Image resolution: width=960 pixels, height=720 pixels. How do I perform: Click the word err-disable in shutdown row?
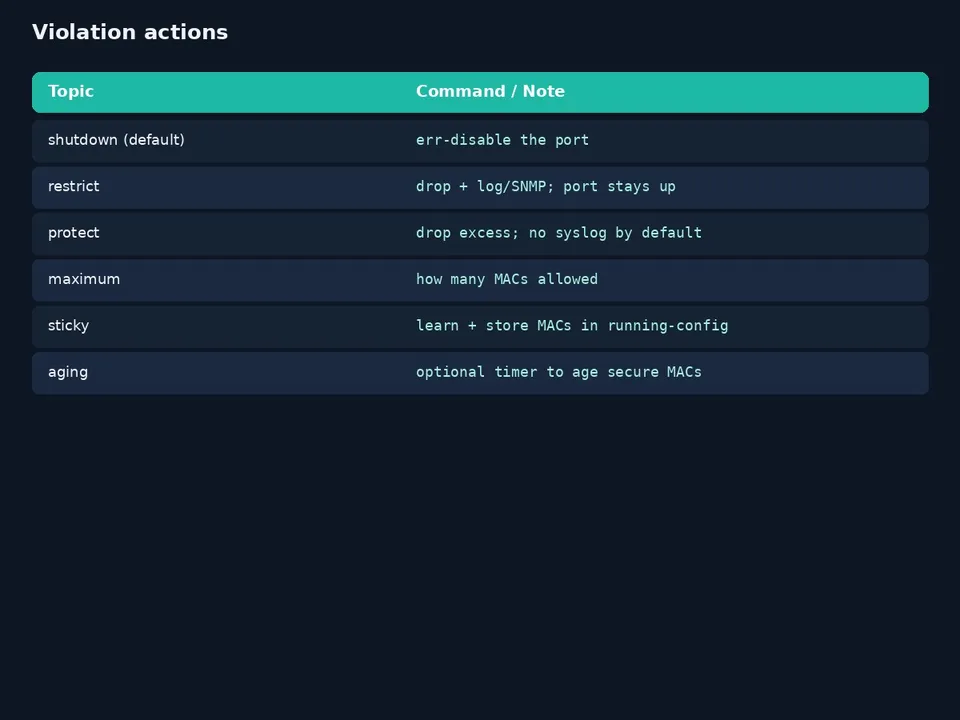(463, 140)
